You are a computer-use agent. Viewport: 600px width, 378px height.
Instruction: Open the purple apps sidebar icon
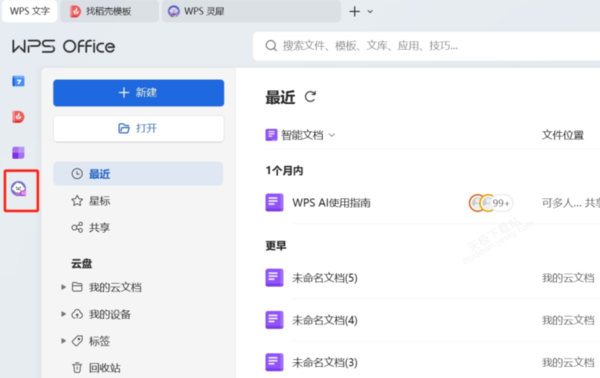(18, 153)
